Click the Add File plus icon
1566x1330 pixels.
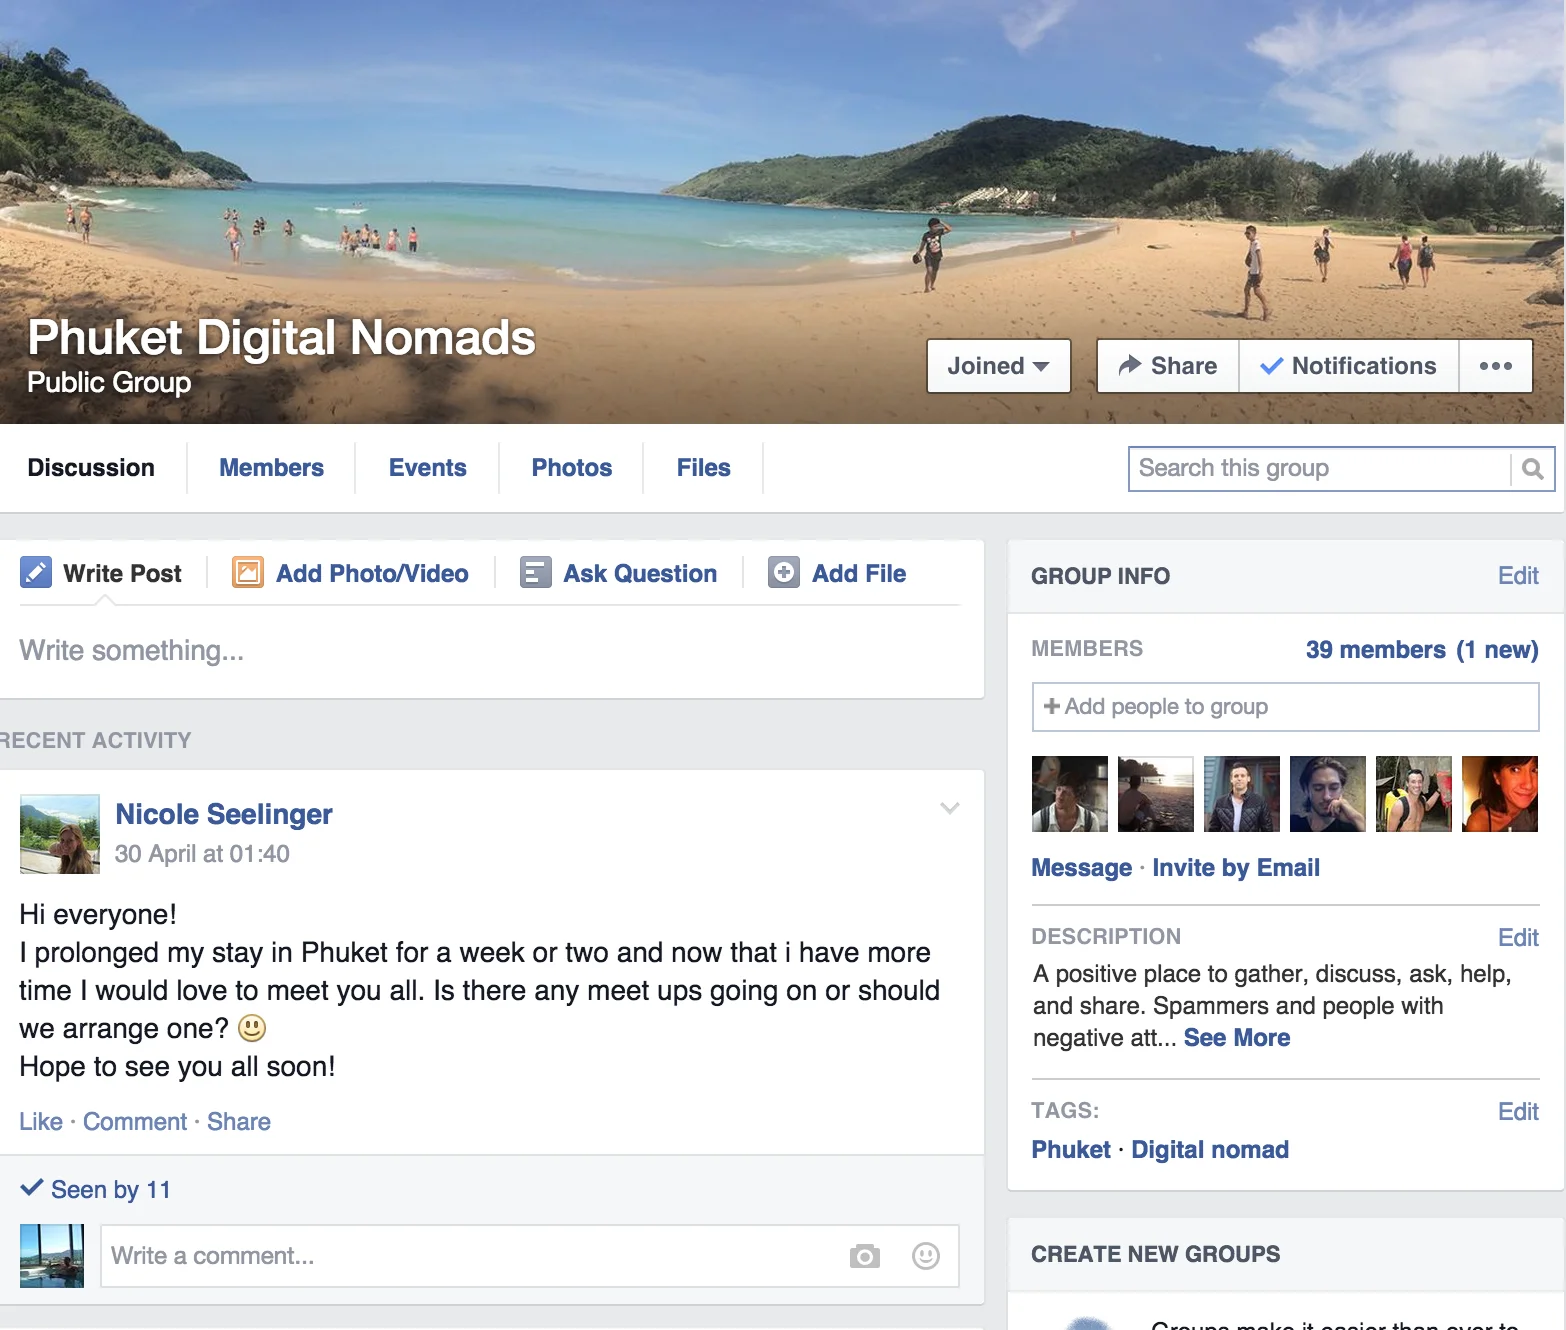point(784,573)
